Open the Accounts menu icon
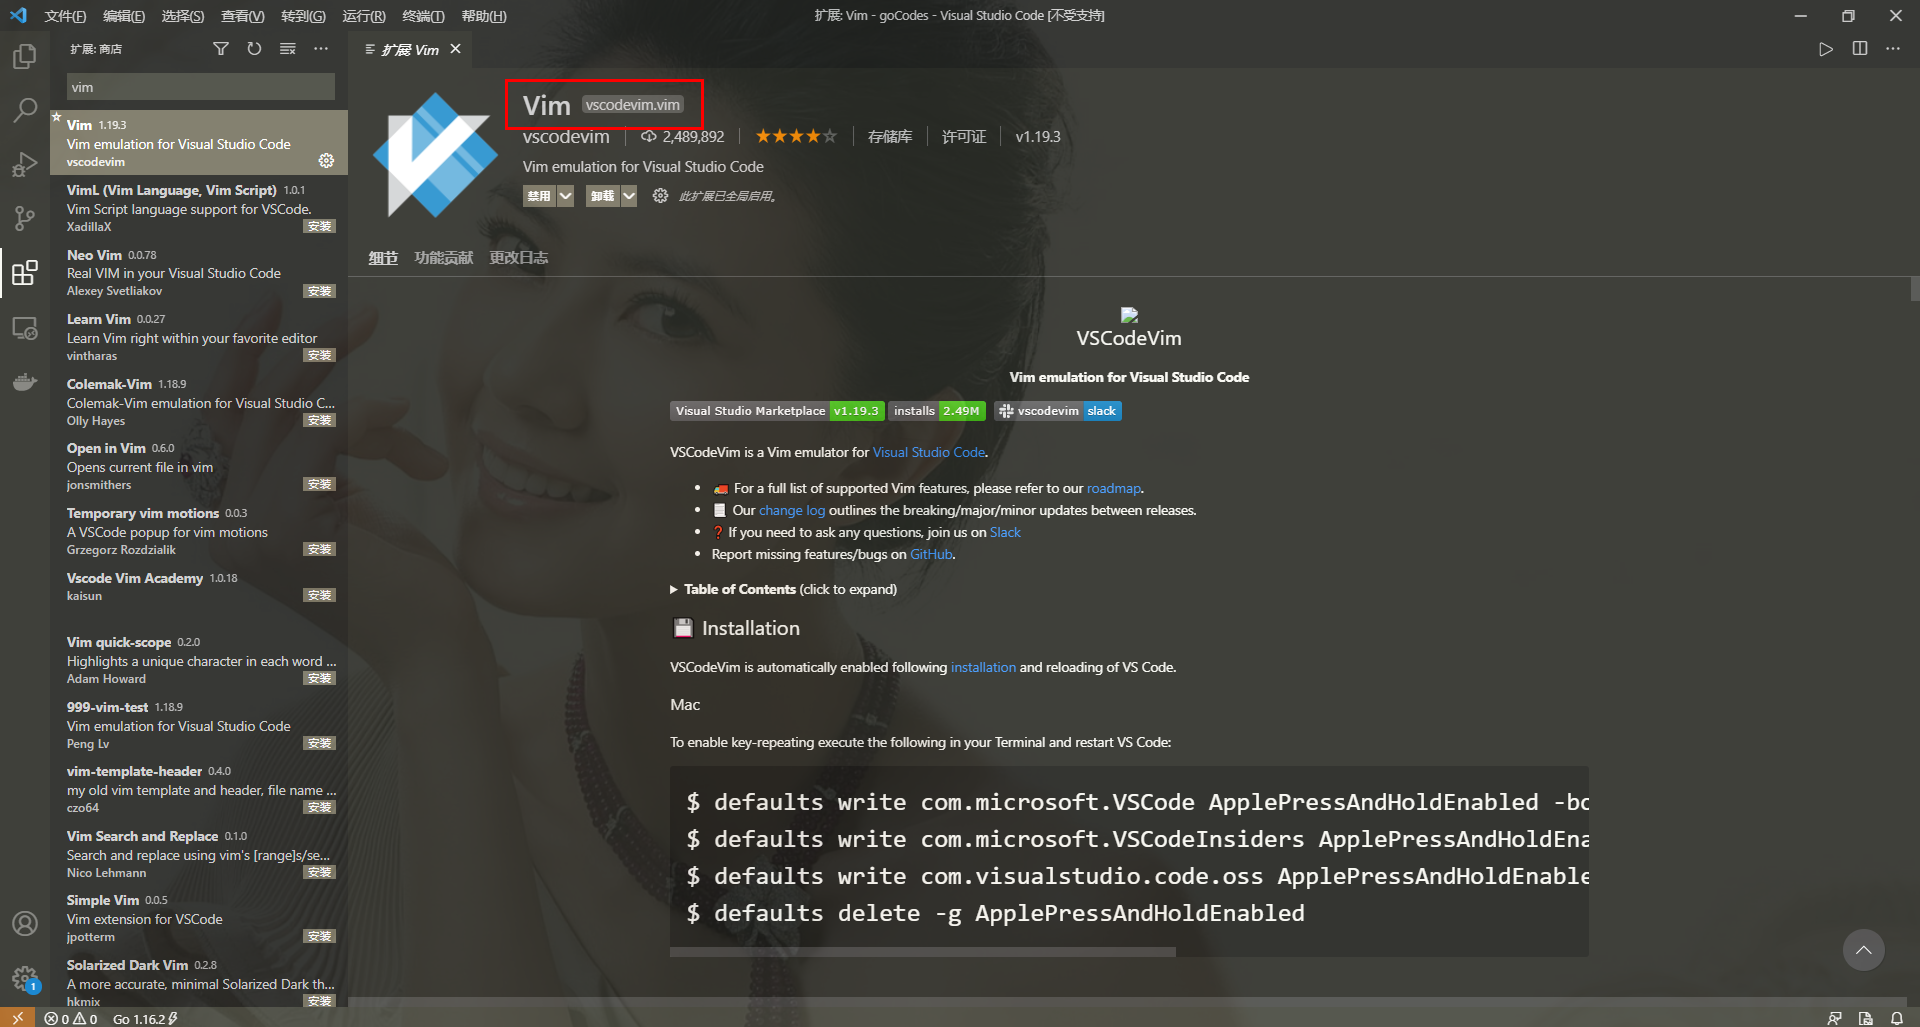Viewport: 1920px width, 1027px height. (24, 924)
